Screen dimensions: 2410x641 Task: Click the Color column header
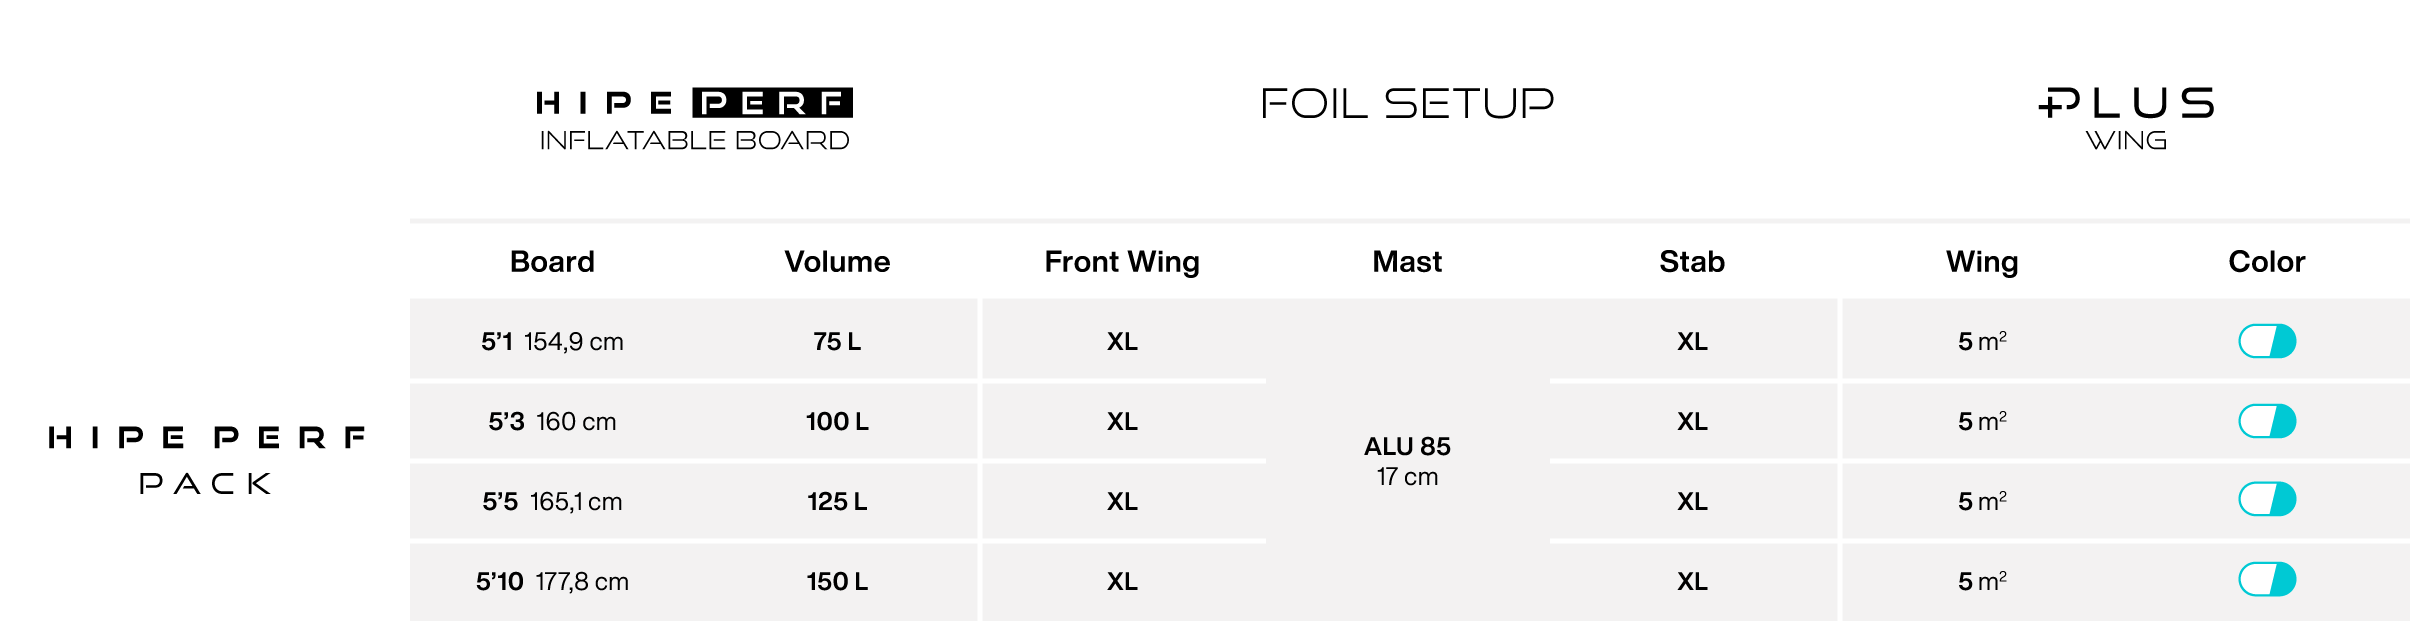click(2267, 262)
